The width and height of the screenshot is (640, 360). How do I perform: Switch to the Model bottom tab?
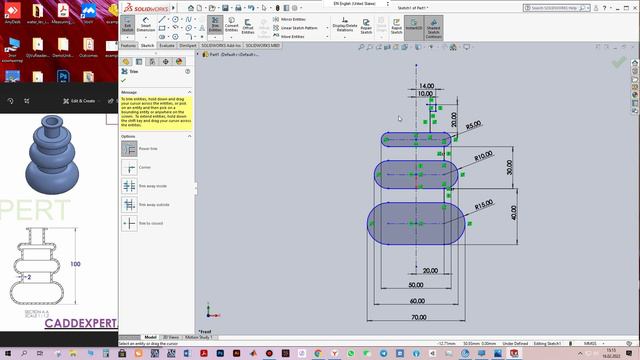tap(150, 337)
